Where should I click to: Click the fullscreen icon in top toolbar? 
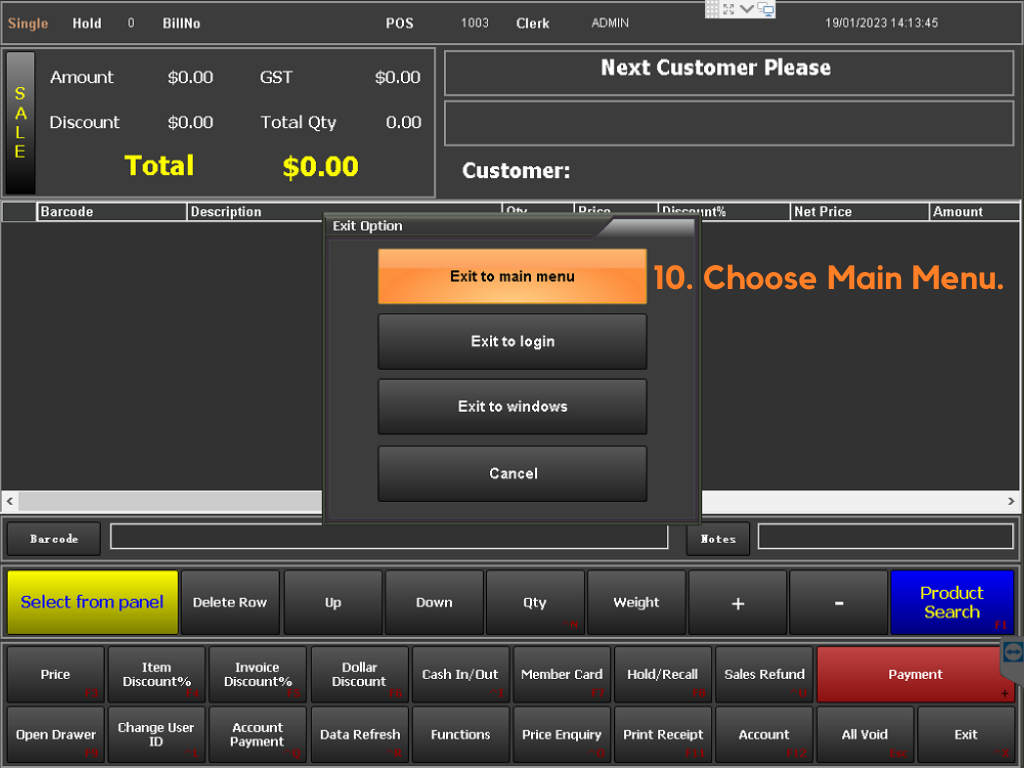pos(729,9)
